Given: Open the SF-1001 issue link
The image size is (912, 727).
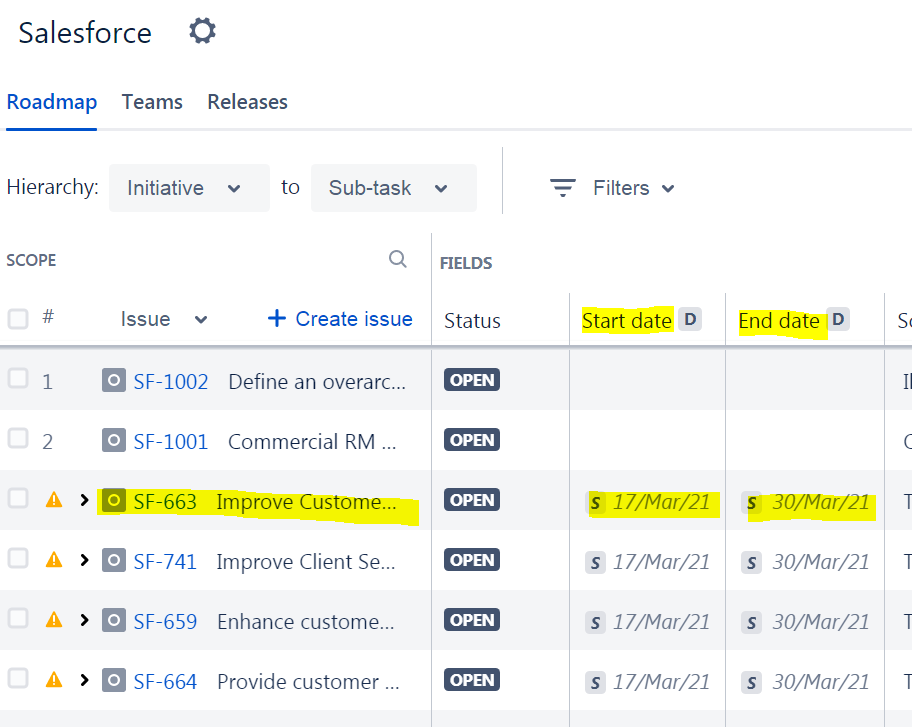Looking at the screenshot, I should [170, 442].
